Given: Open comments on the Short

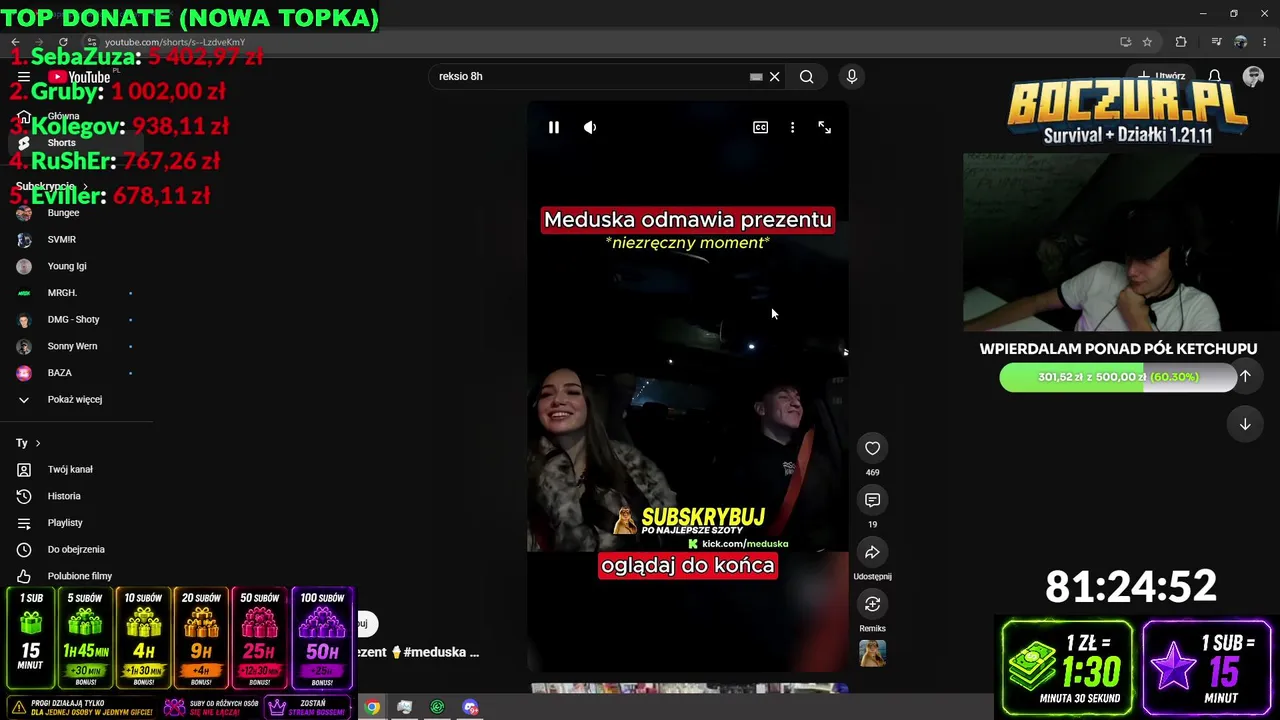Looking at the screenshot, I should tap(872, 500).
